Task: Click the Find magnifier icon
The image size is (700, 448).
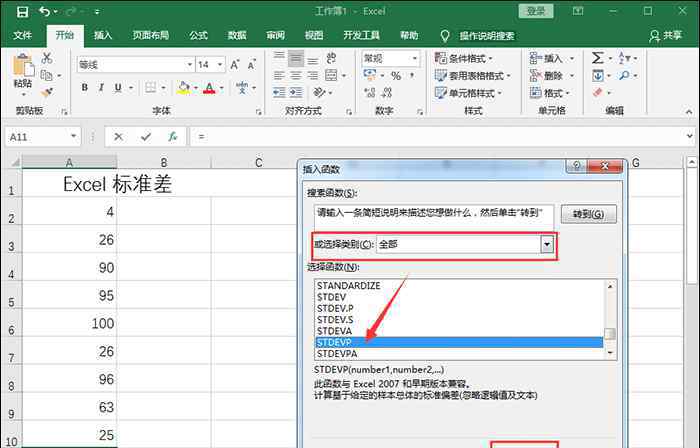Action: [x=624, y=75]
